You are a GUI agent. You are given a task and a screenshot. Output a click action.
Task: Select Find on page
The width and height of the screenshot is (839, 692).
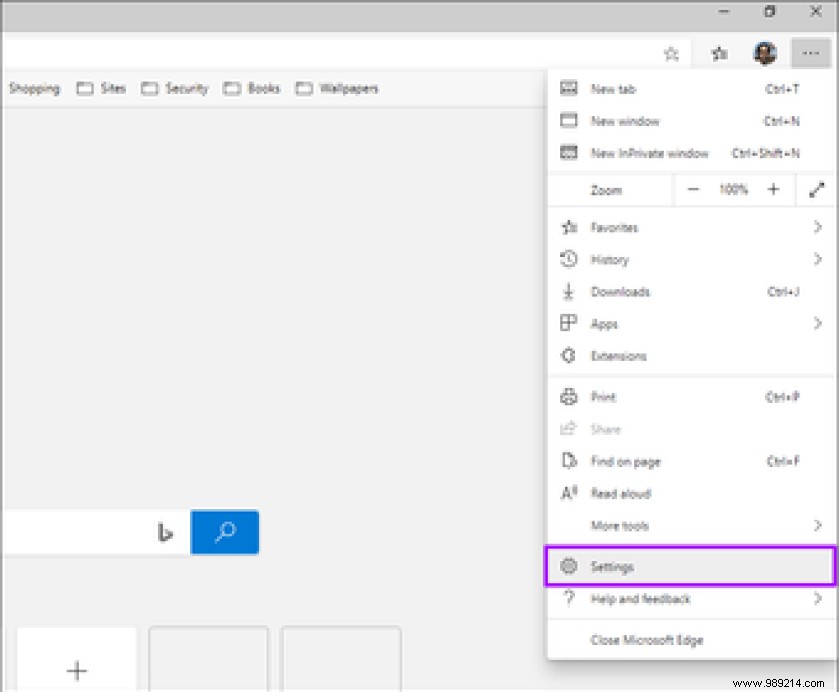[625, 461]
